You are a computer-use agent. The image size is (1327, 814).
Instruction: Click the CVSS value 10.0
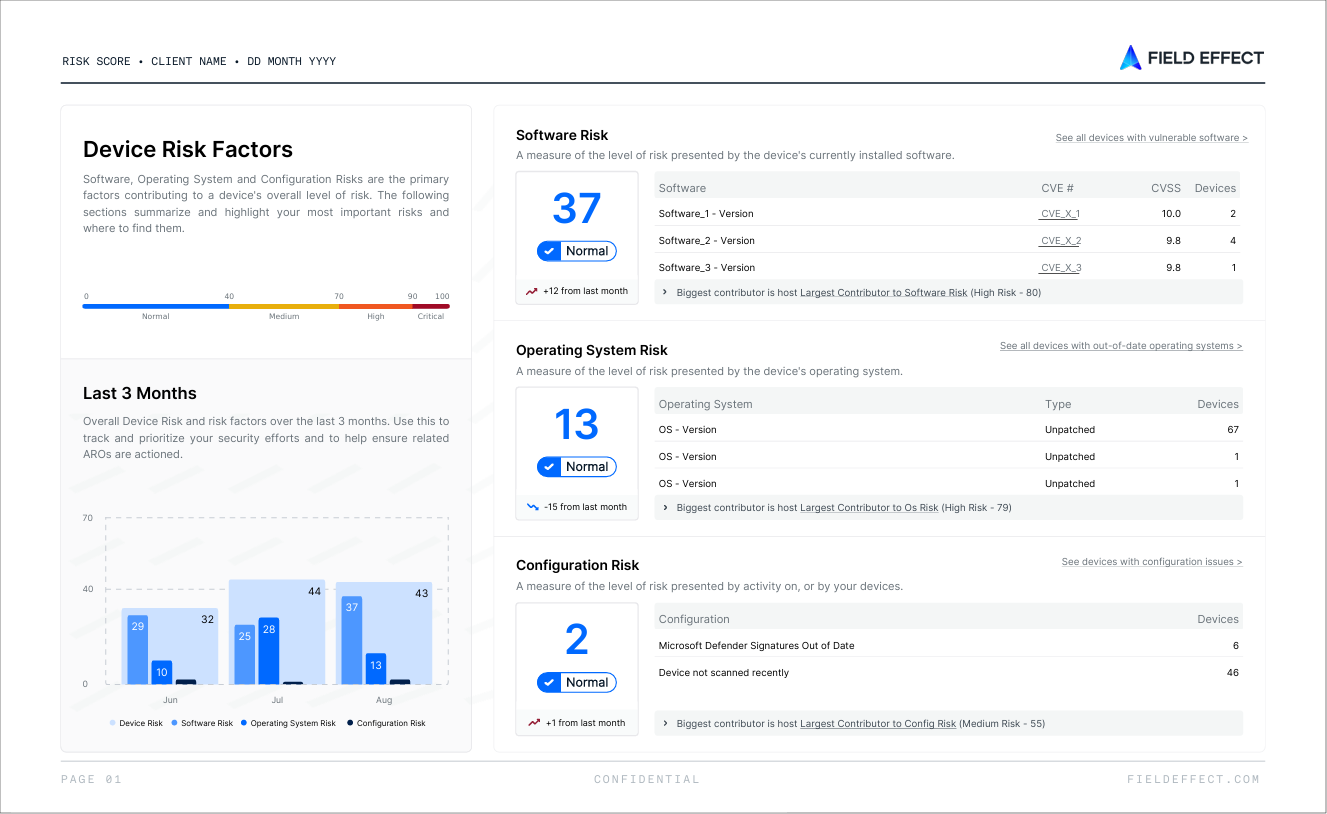pos(1170,214)
